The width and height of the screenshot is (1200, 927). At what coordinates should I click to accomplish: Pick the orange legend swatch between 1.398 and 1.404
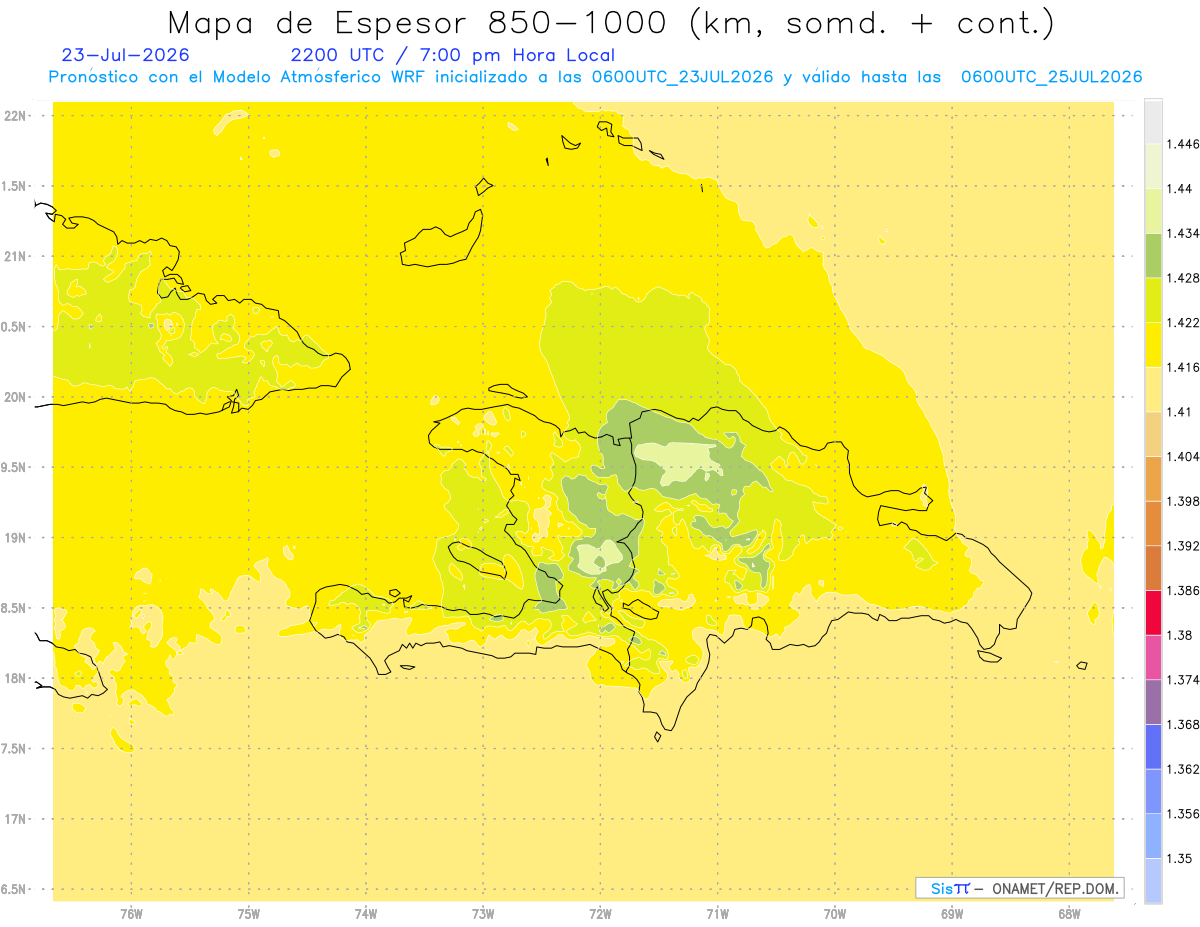1153,478
